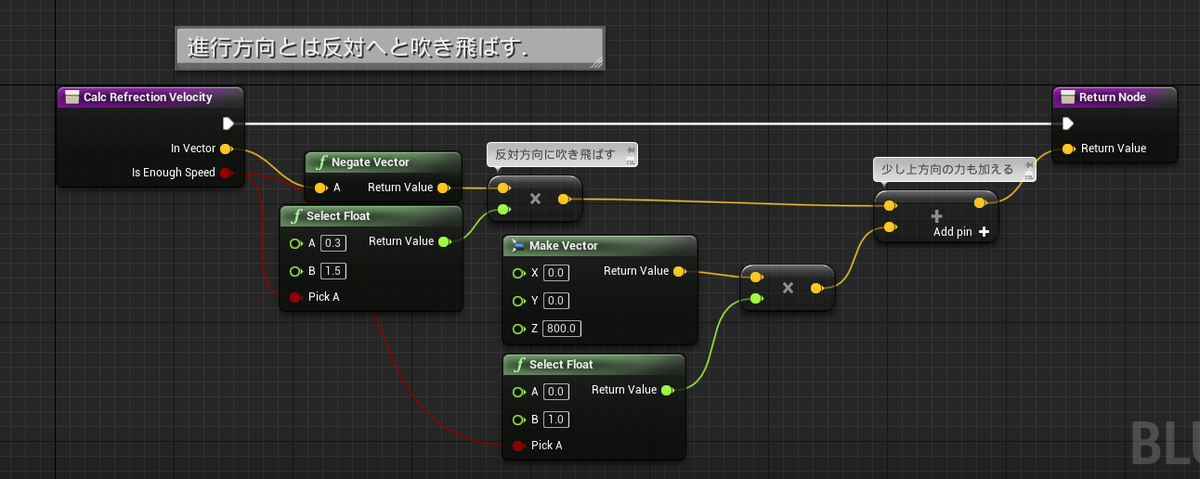Edit Make Vector Z value 800.0

point(562,329)
